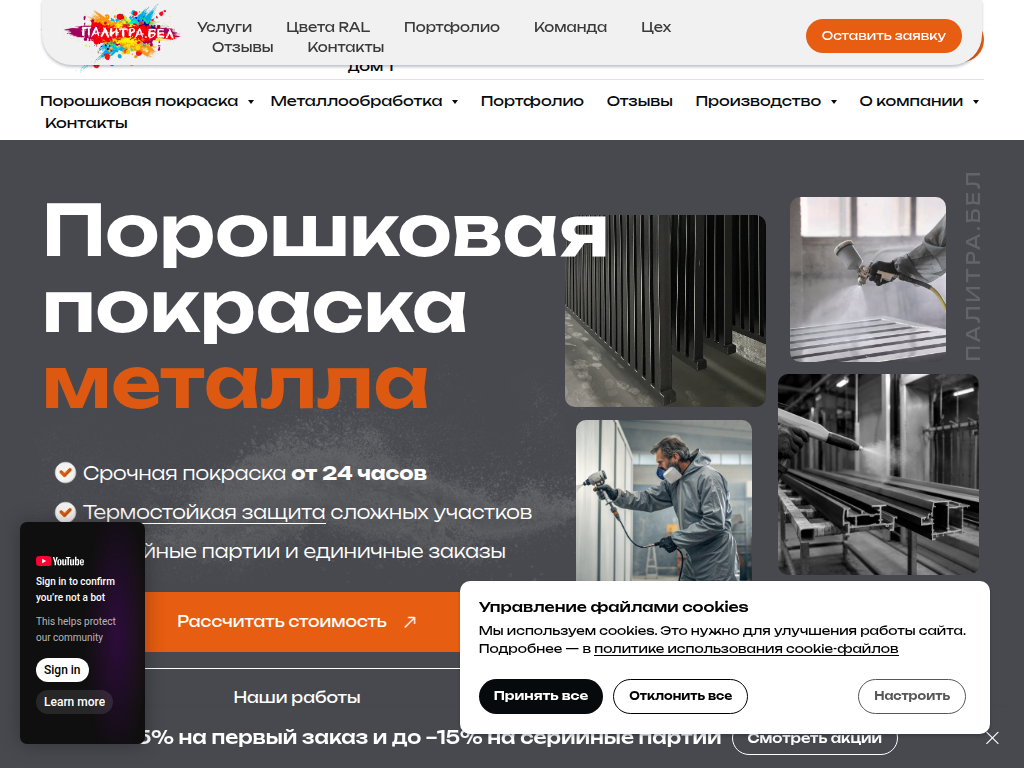Viewport: 1024px width, 768px height.
Task: Click the Производство navigation label
Action: pyautogui.click(x=758, y=101)
